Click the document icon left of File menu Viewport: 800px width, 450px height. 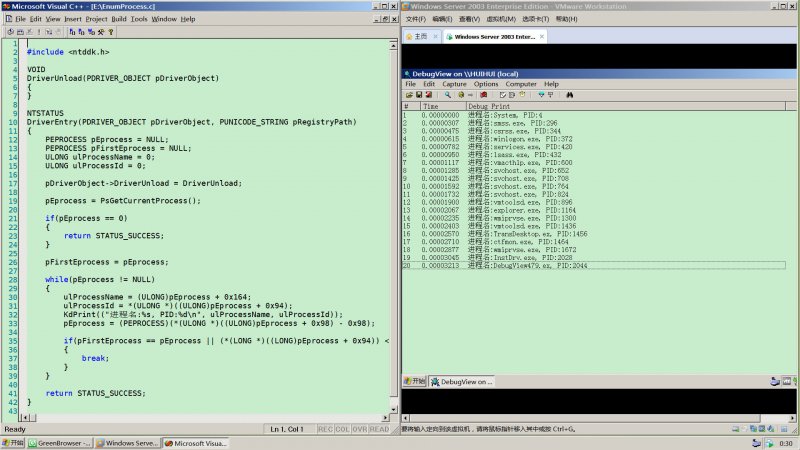pyautogui.click(x=9, y=19)
